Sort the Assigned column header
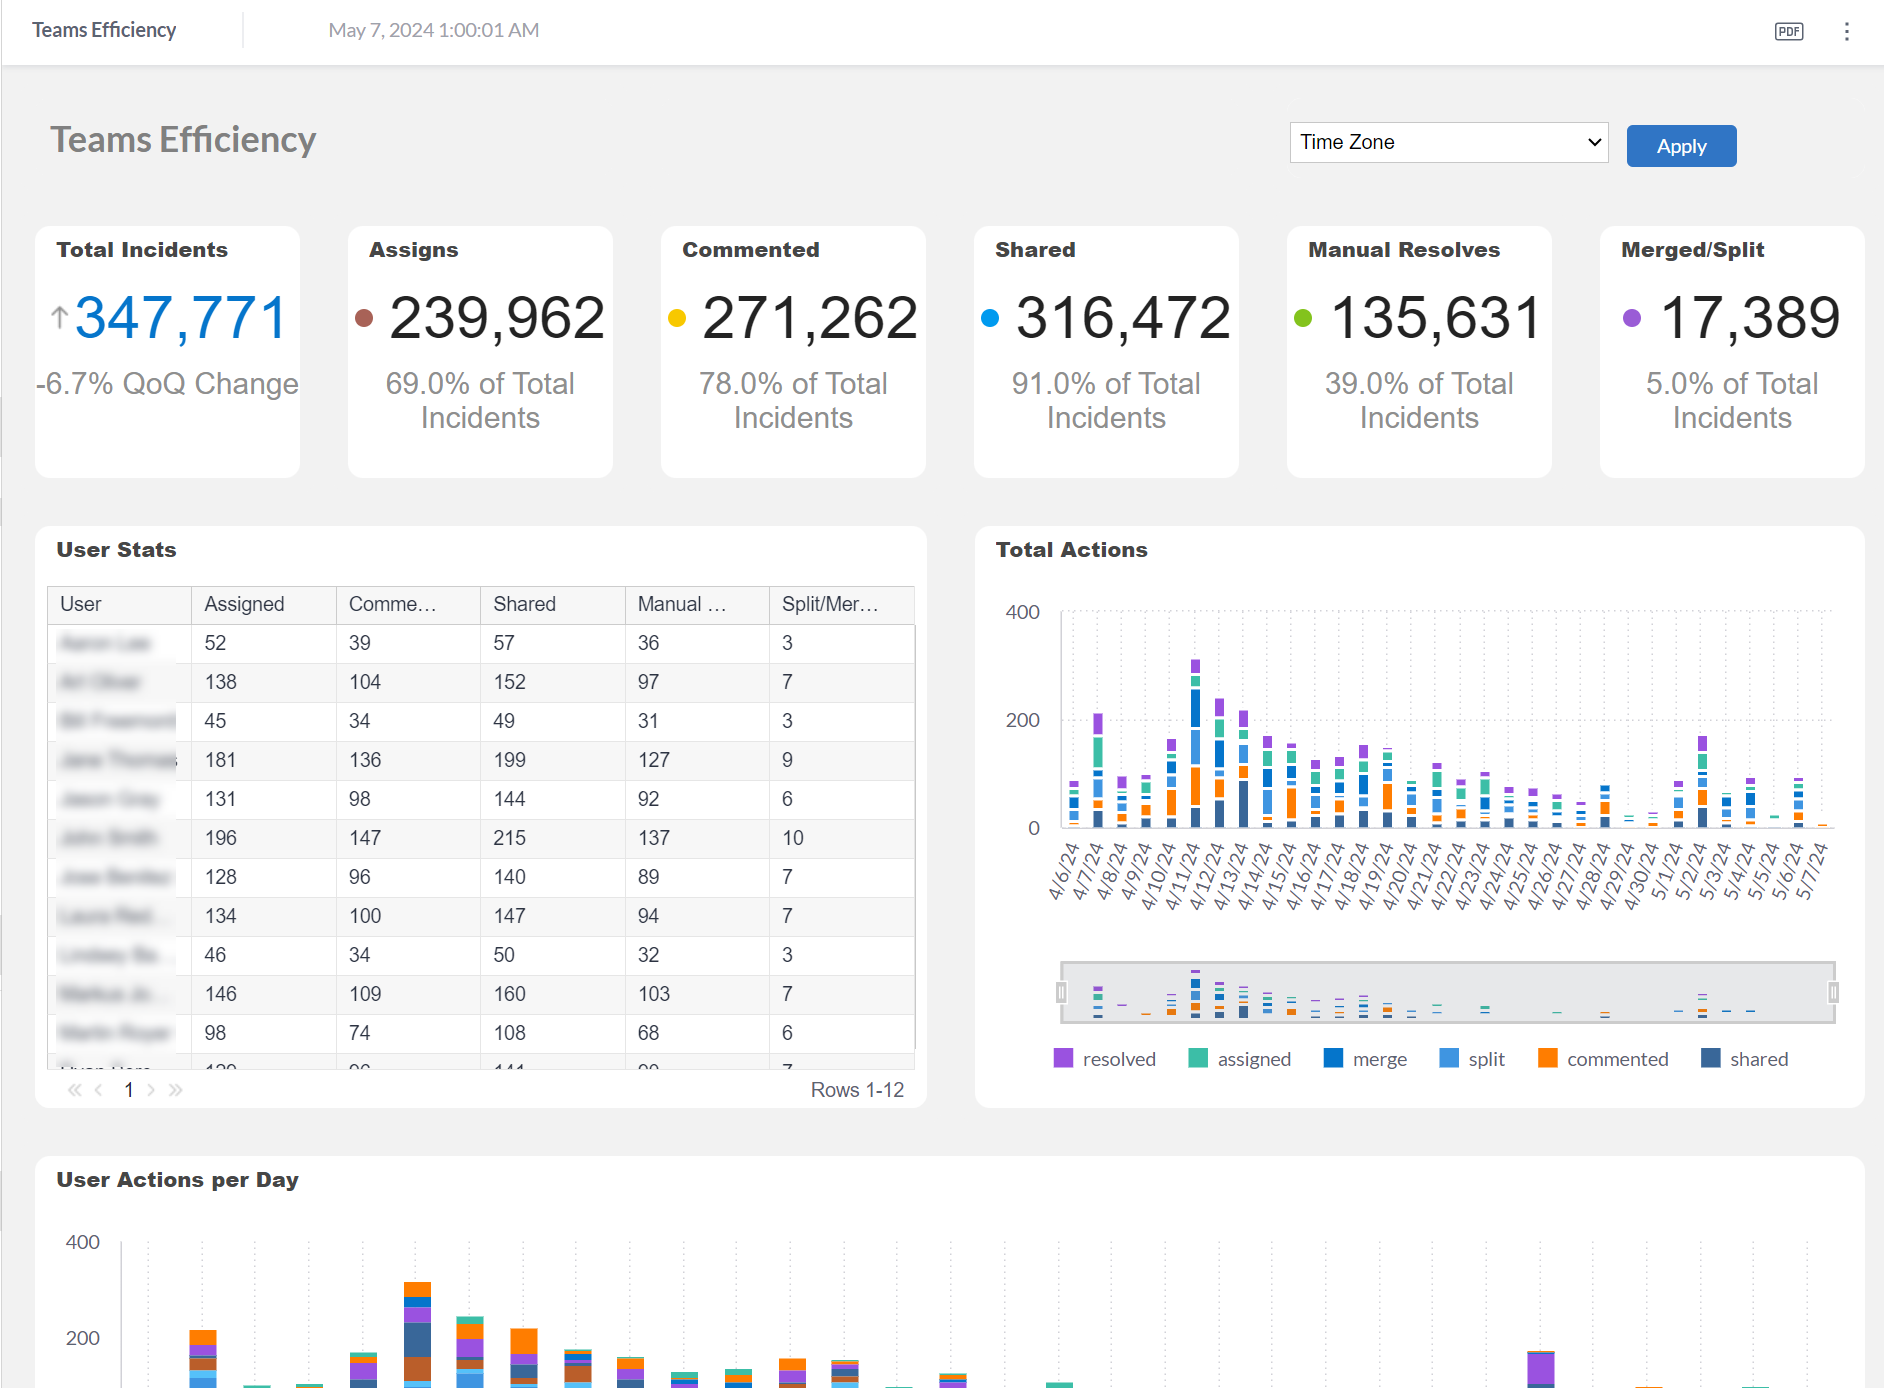The image size is (1884, 1388). 244,604
